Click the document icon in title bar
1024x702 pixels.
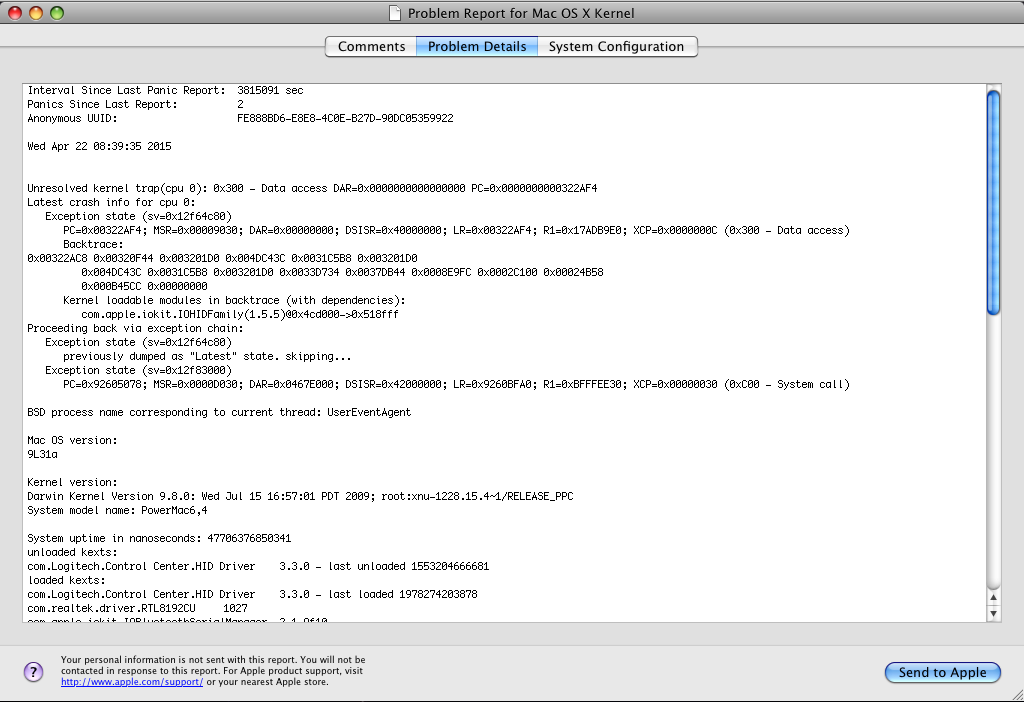pos(394,13)
